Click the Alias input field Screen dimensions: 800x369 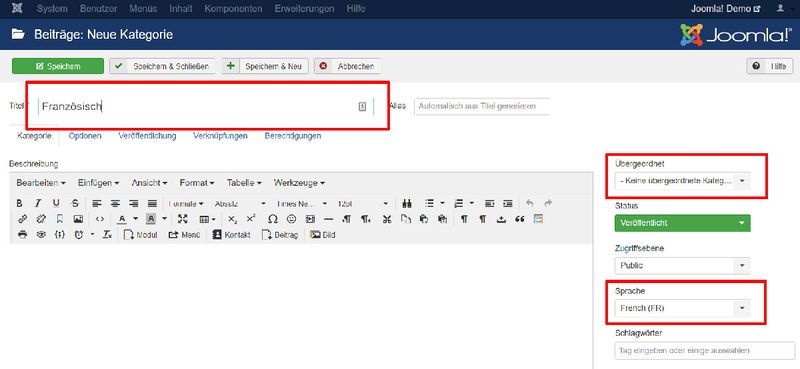pos(482,106)
